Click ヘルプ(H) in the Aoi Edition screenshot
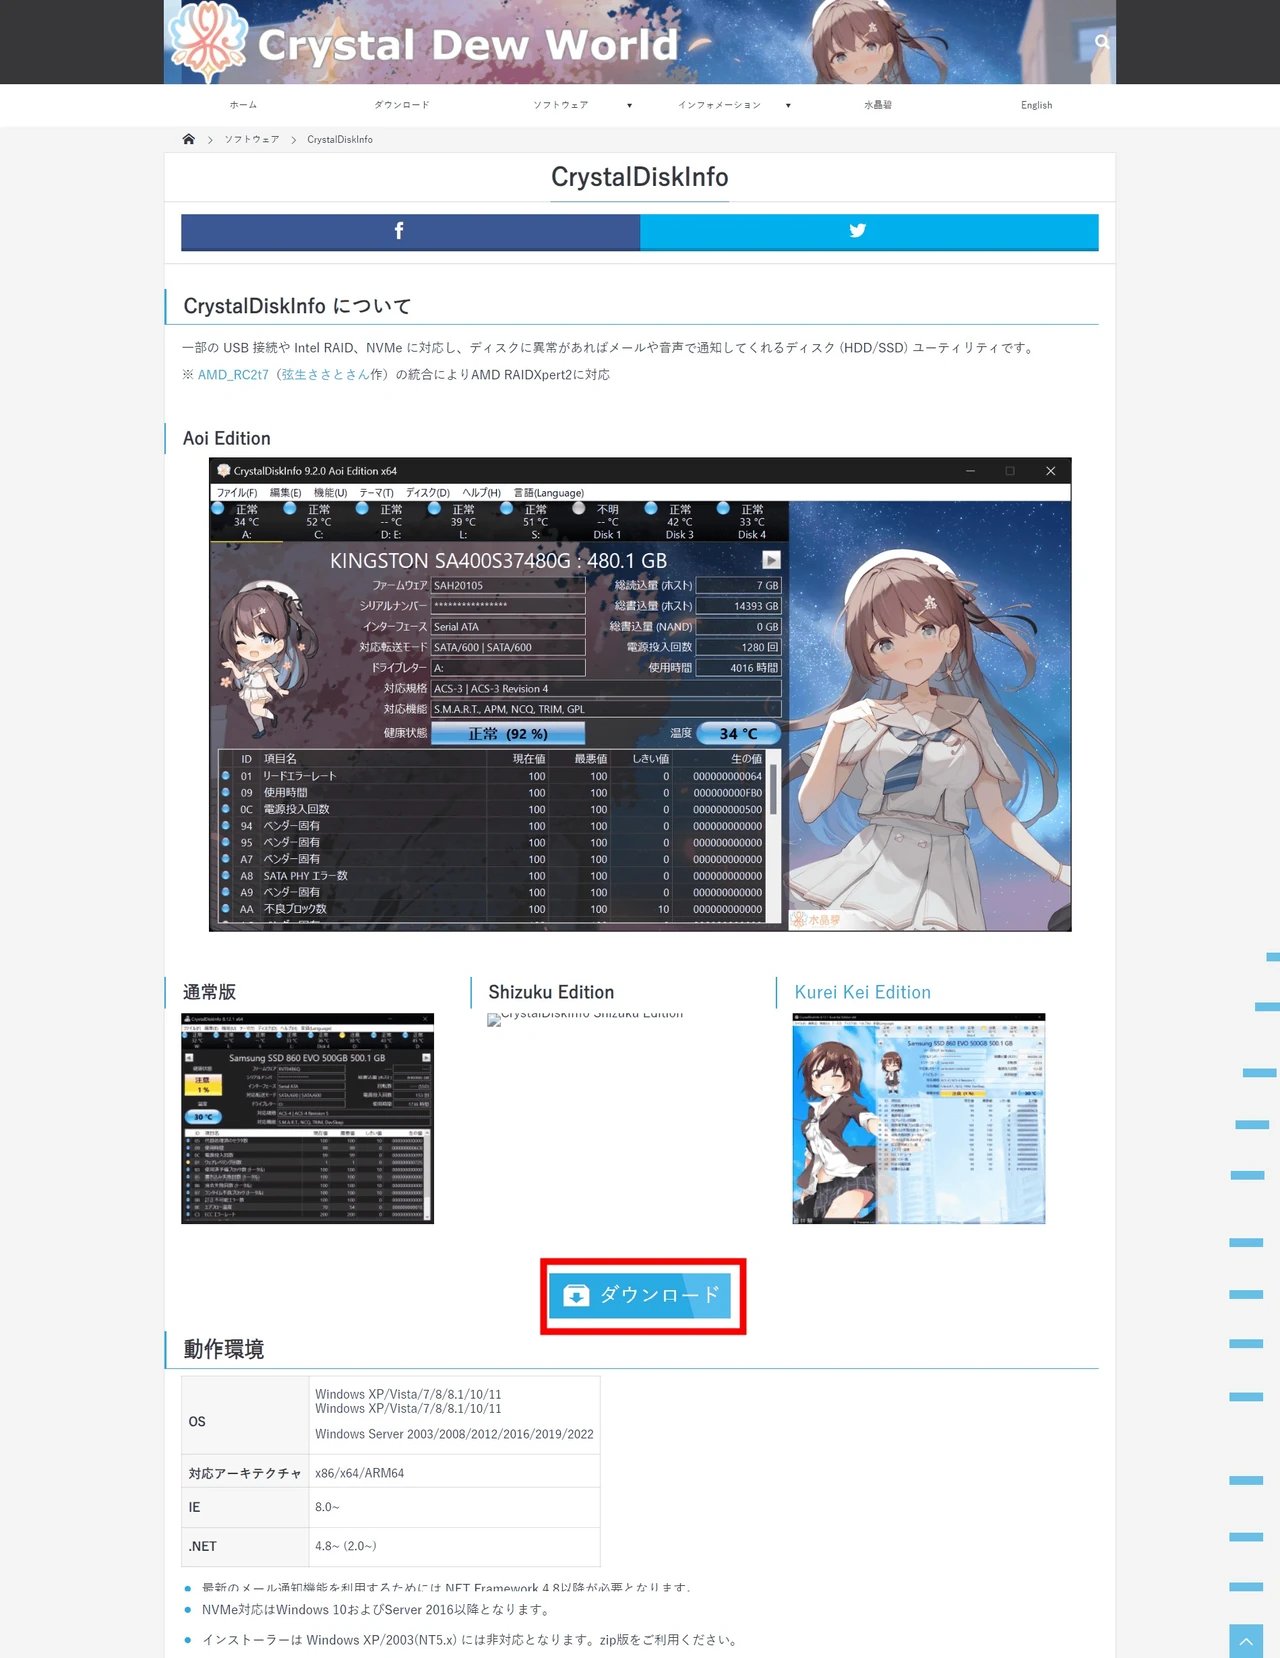The image size is (1280, 1658). point(481,493)
